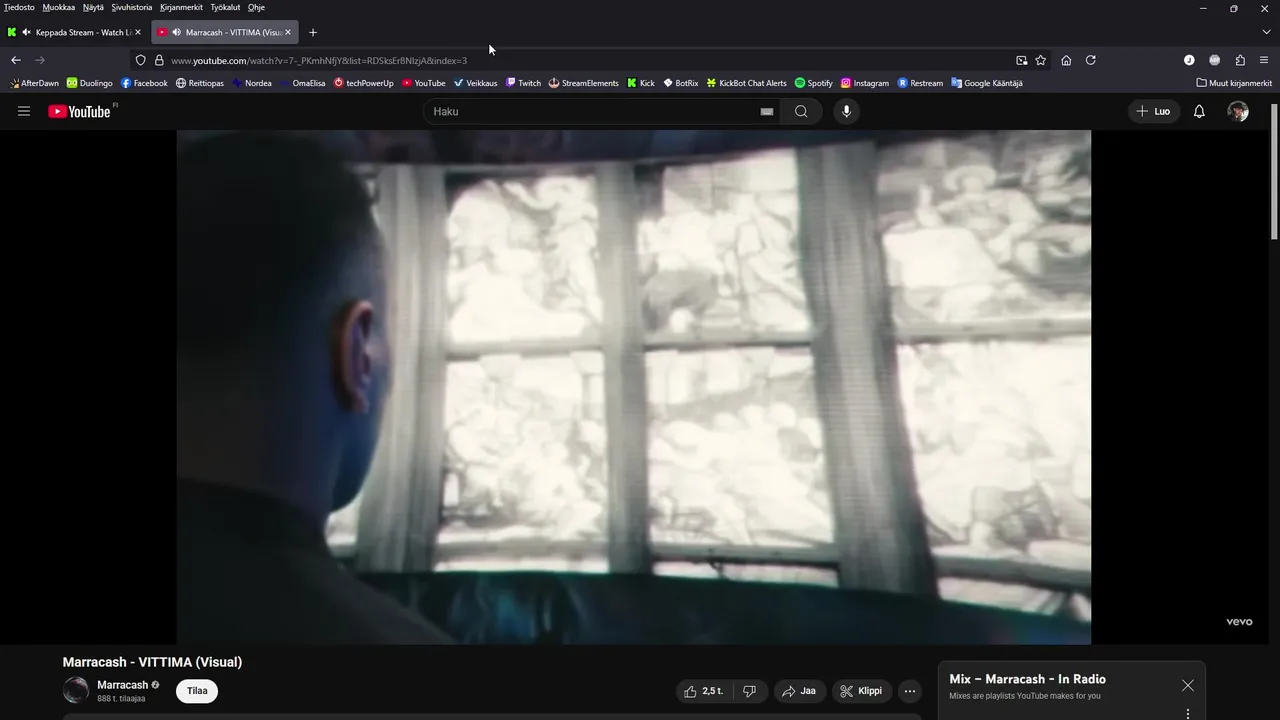Image resolution: width=1280 pixels, height=720 pixels.
Task: Open the YouTube guide hamburger menu
Action: pyautogui.click(x=24, y=111)
